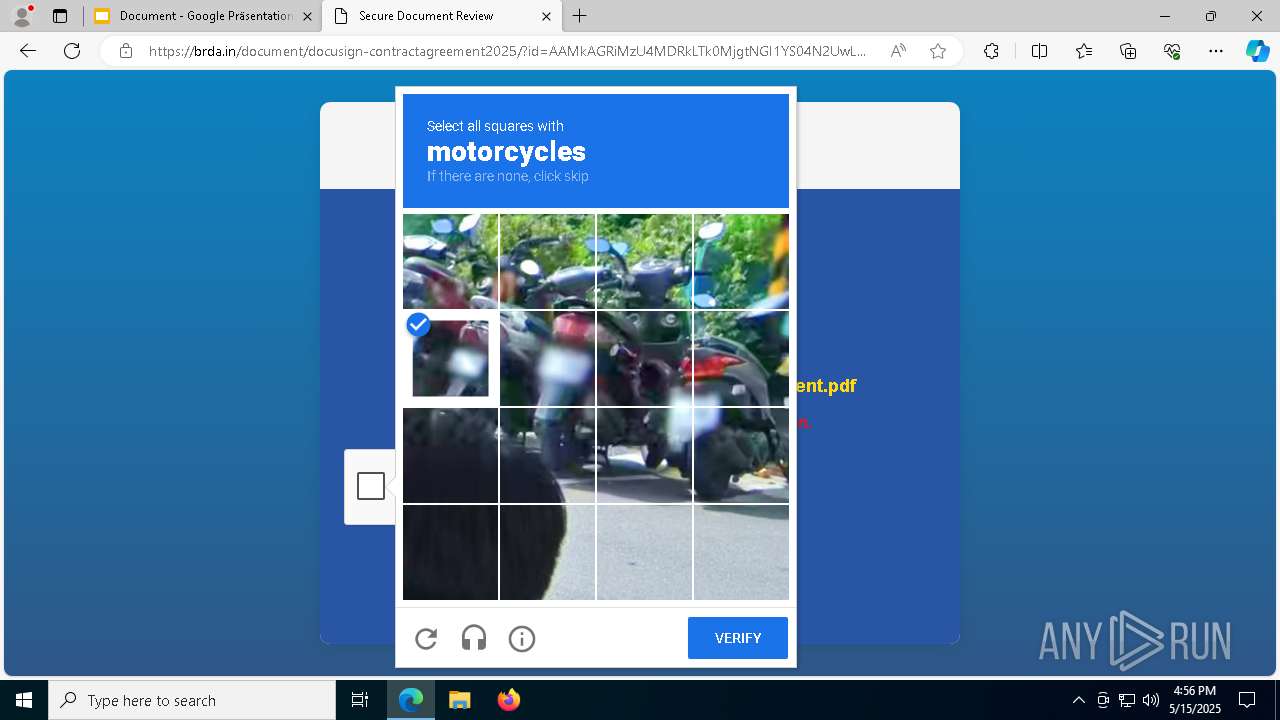The image size is (1280, 720).
Task: Open the clock showing 4:56 PM
Action: pos(1195,700)
